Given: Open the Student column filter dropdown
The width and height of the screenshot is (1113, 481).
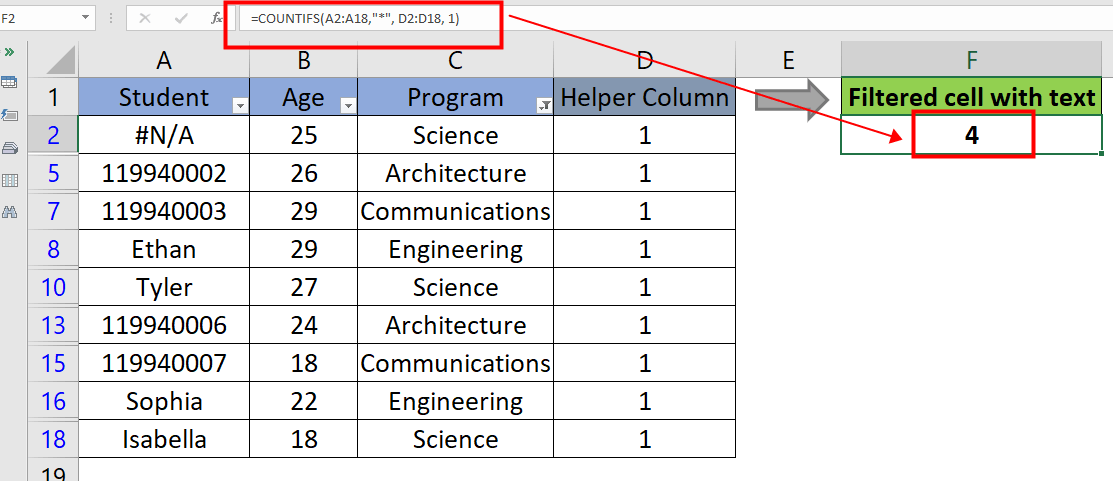Looking at the screenshot, I should pos(239,104).
